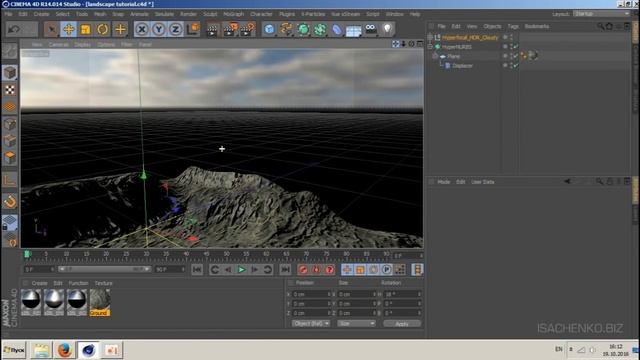Click Make Editable icon in left sidebar

[x=10, y=51]
